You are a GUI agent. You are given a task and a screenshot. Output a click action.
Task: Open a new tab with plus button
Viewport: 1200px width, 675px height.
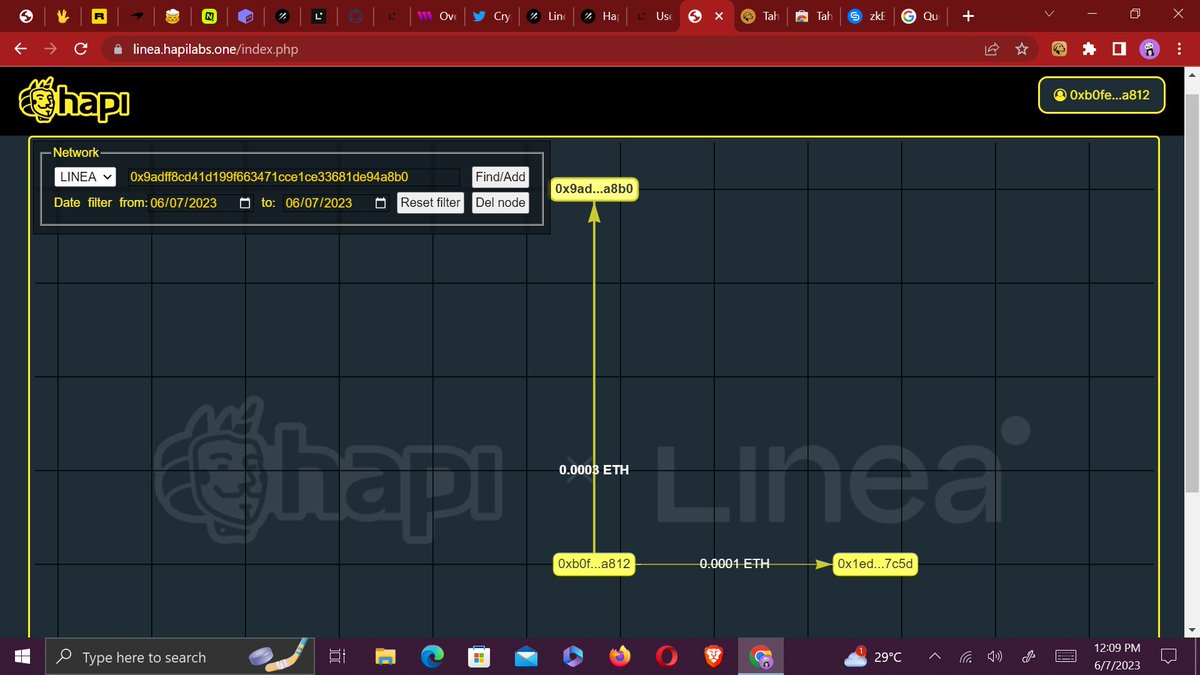coord(967,16)
